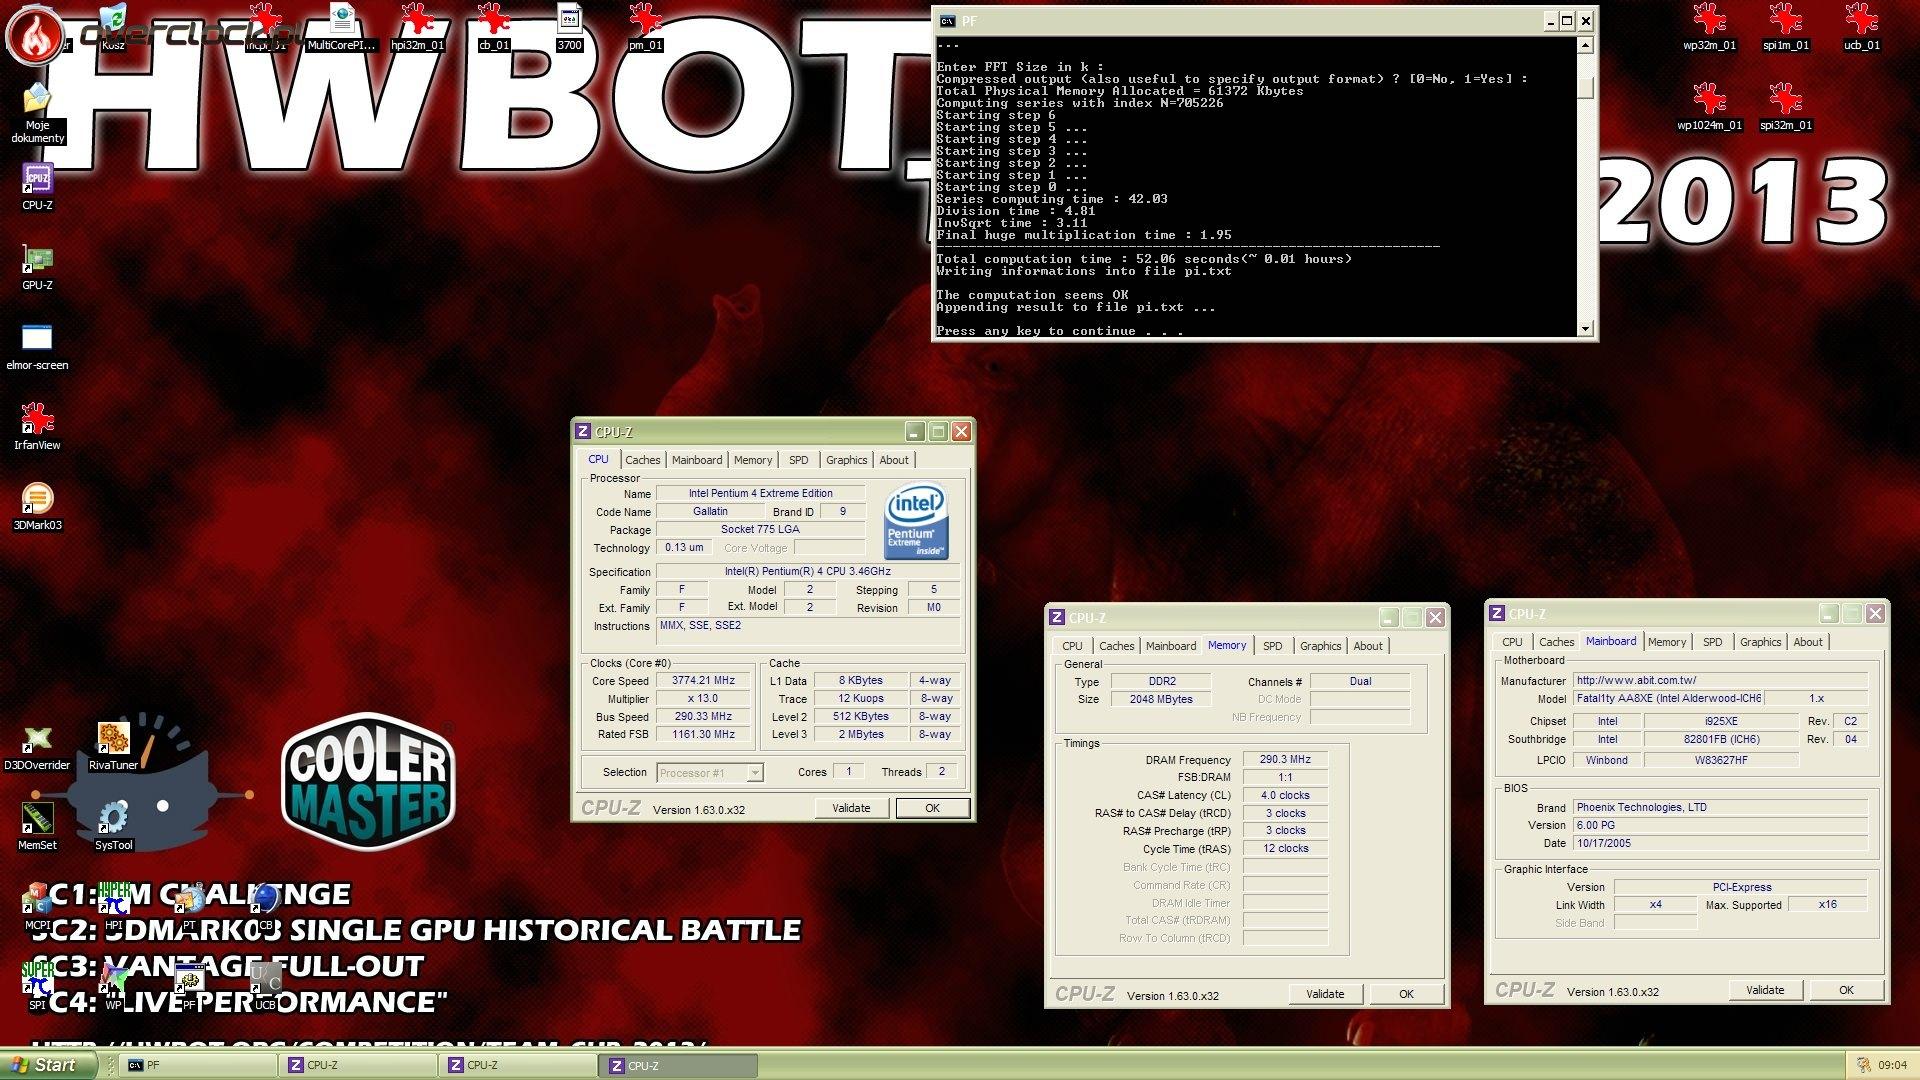Select the SPD tab in CPU window
This screenshot has height=1080, width=1920.
798,460
